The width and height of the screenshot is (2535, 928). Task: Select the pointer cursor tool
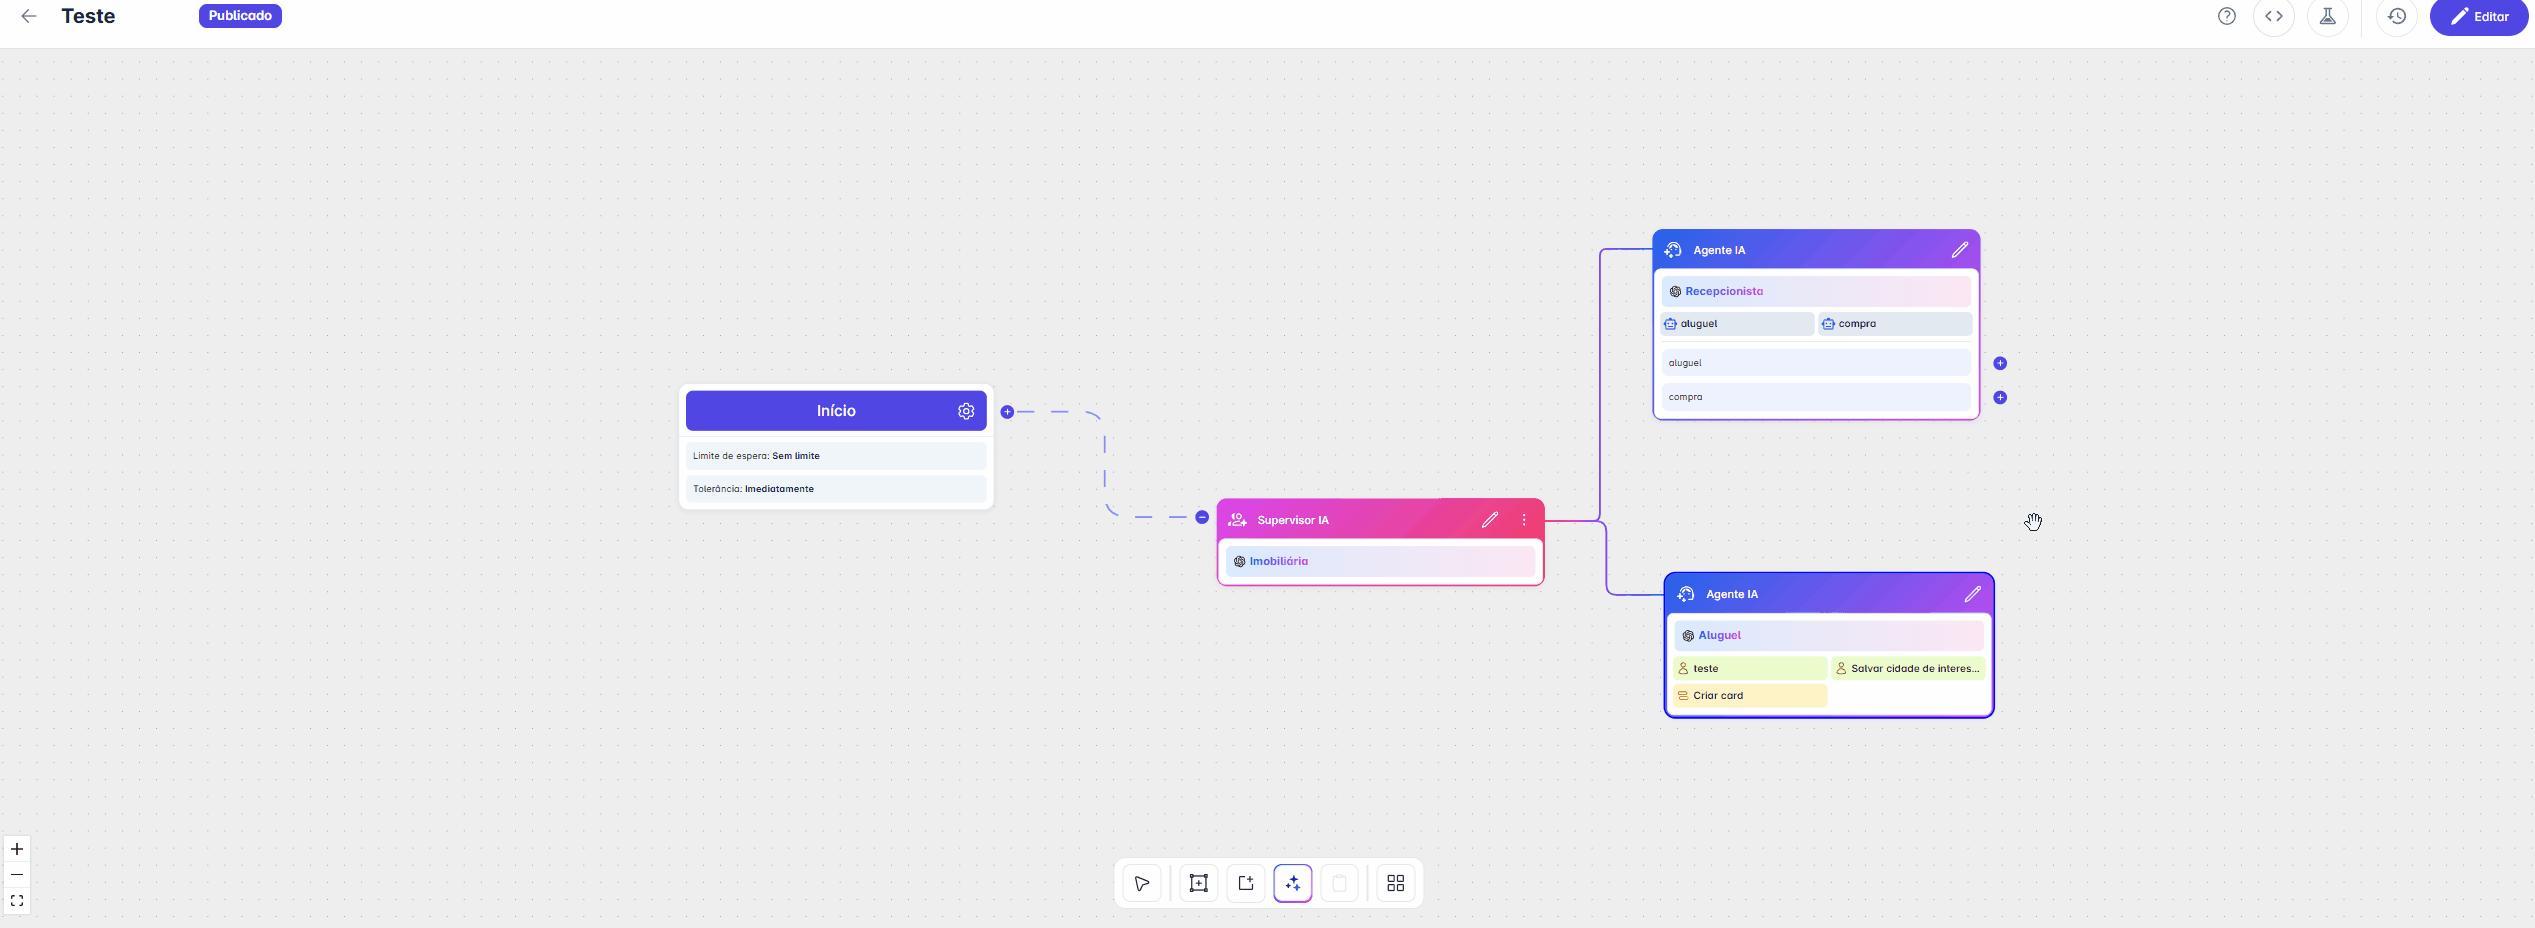point(1141,883)
